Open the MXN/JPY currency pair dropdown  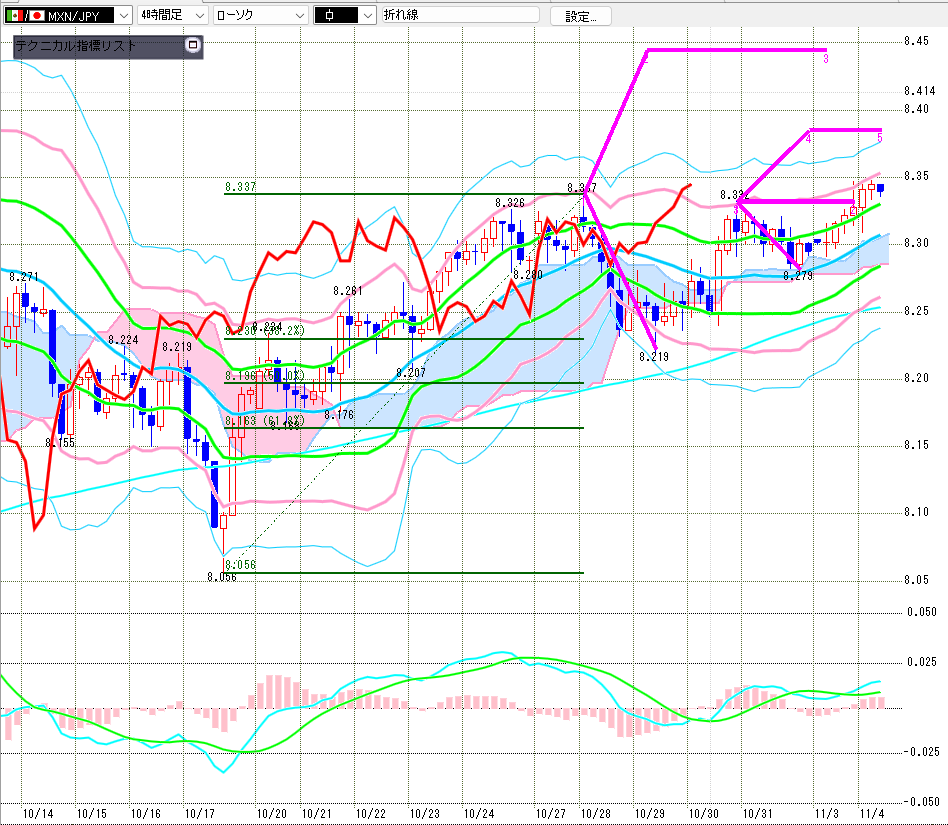[122, 15]
